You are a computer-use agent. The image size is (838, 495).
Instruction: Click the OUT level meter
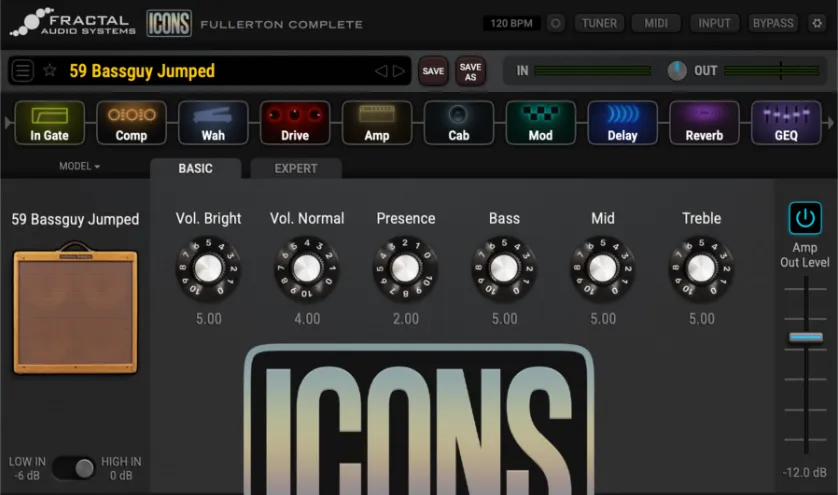click(771, 71)
